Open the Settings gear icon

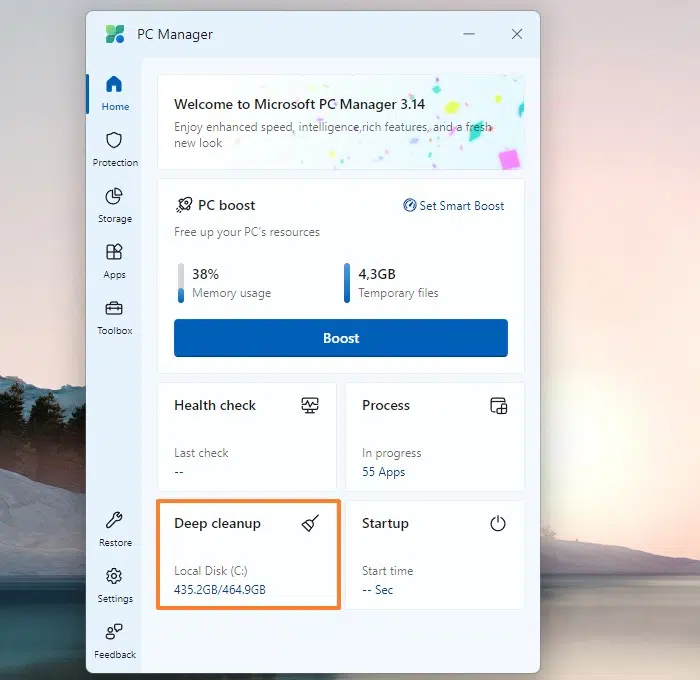tap(114, 576)
